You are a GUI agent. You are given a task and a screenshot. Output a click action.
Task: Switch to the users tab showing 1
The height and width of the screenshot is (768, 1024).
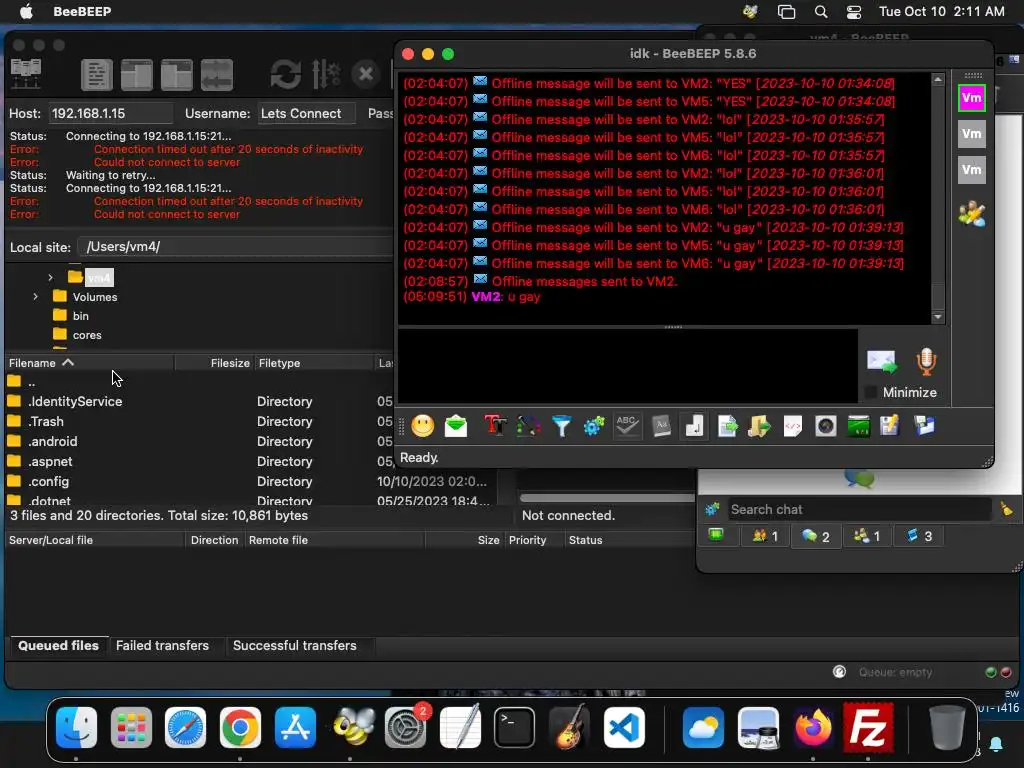(x=765, y=536)
